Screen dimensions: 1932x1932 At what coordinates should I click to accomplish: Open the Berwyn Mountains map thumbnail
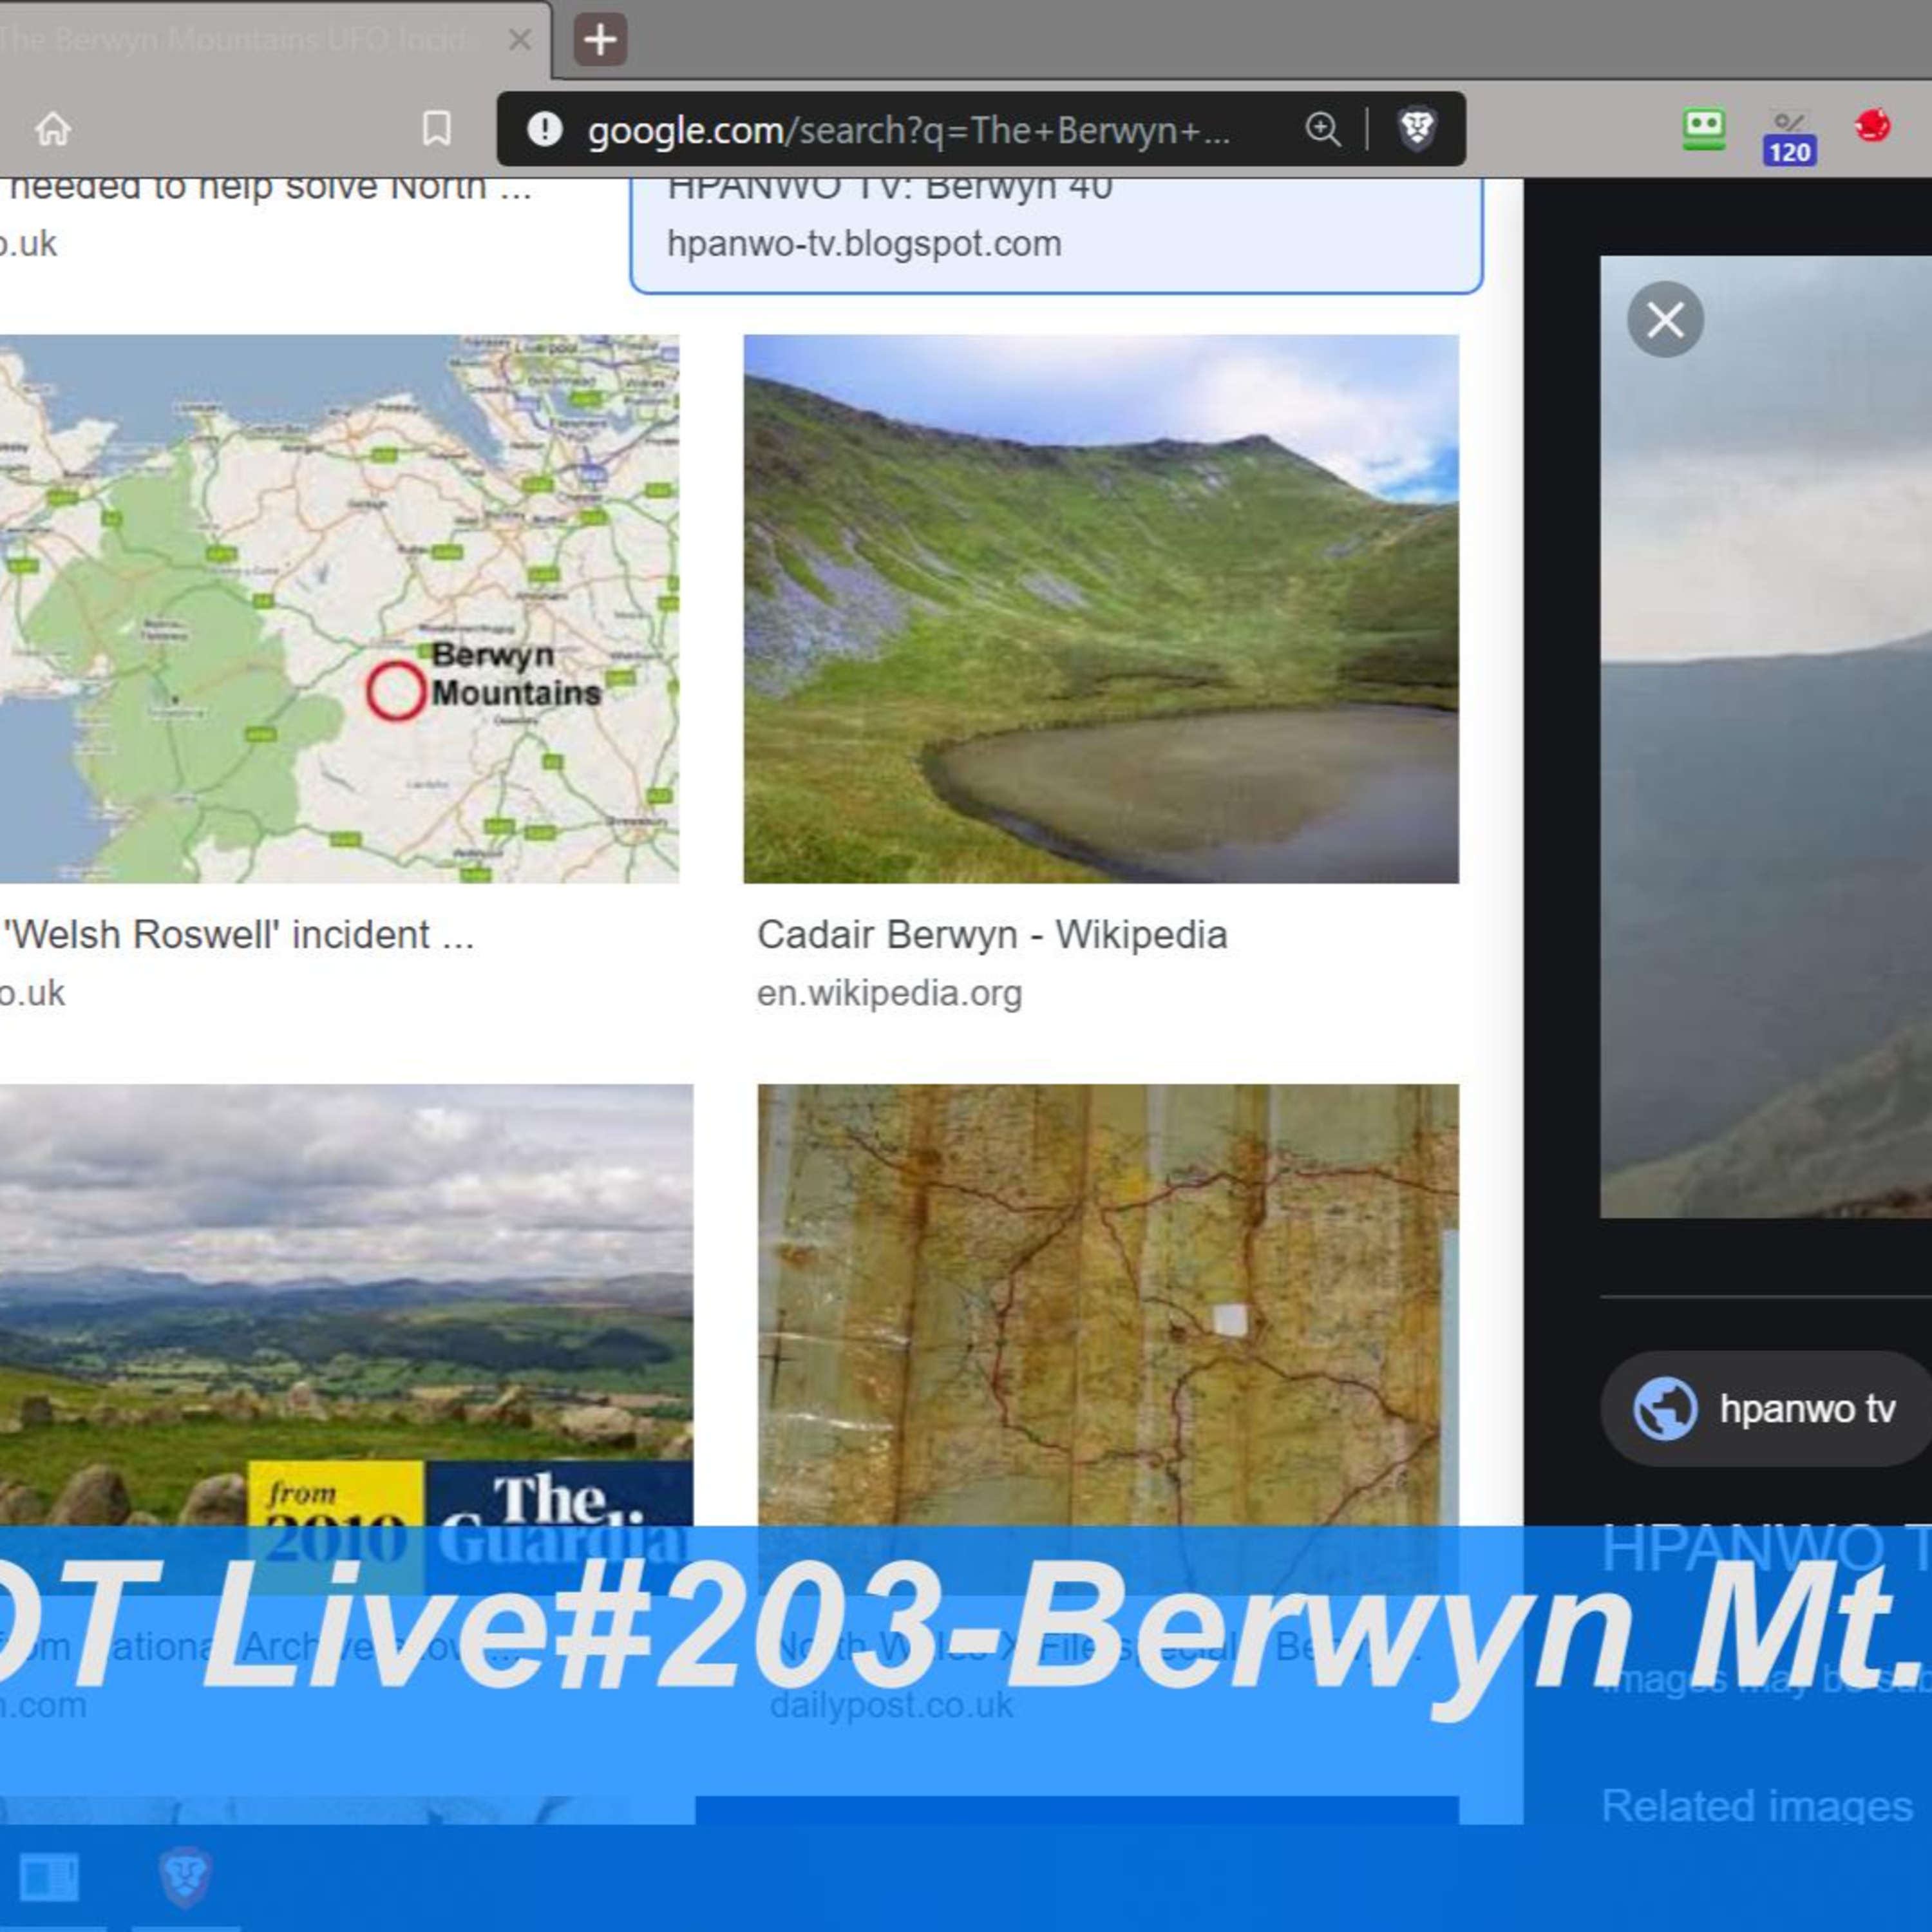coord(340,605)
